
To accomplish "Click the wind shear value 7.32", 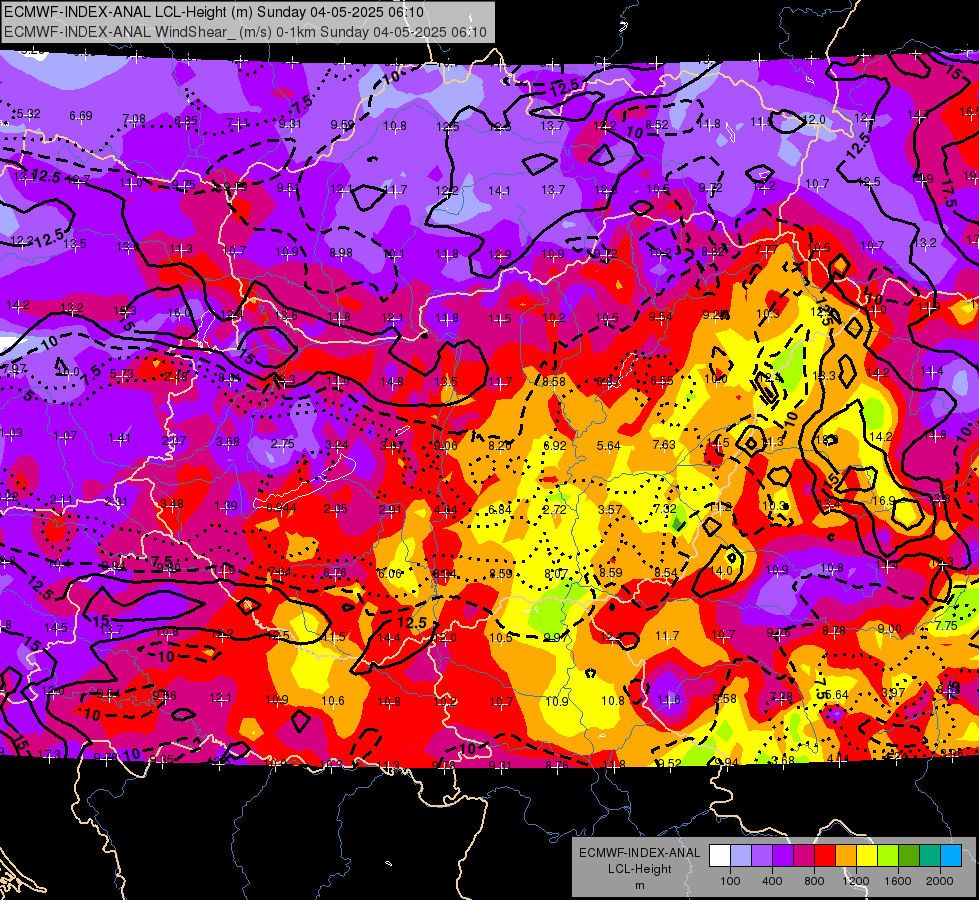I will pos(664,508).
